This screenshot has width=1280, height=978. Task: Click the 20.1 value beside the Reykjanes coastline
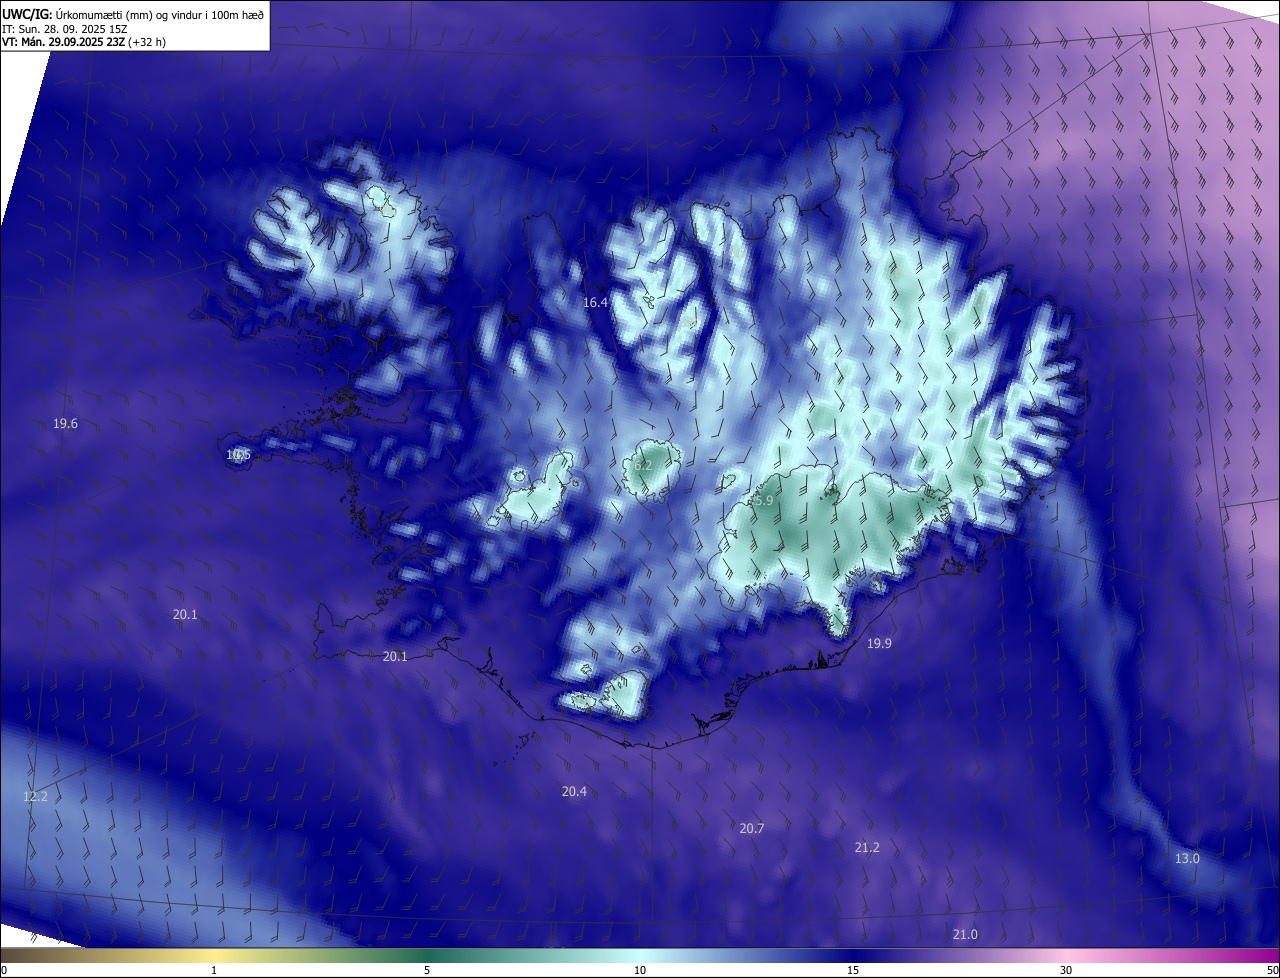(395, 657)
